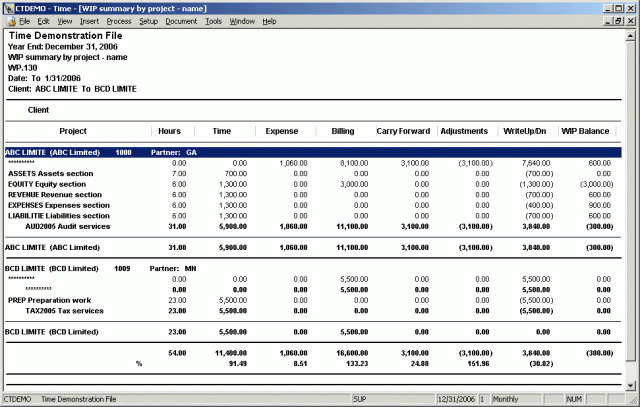
Task: Click the document icon in the menu bar
Action: click(9, 21)
